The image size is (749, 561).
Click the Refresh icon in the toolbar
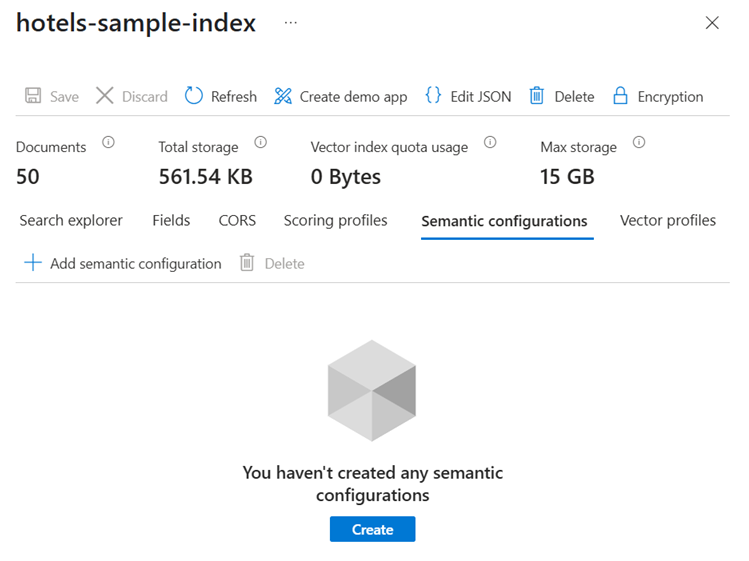tap(195, 96)
